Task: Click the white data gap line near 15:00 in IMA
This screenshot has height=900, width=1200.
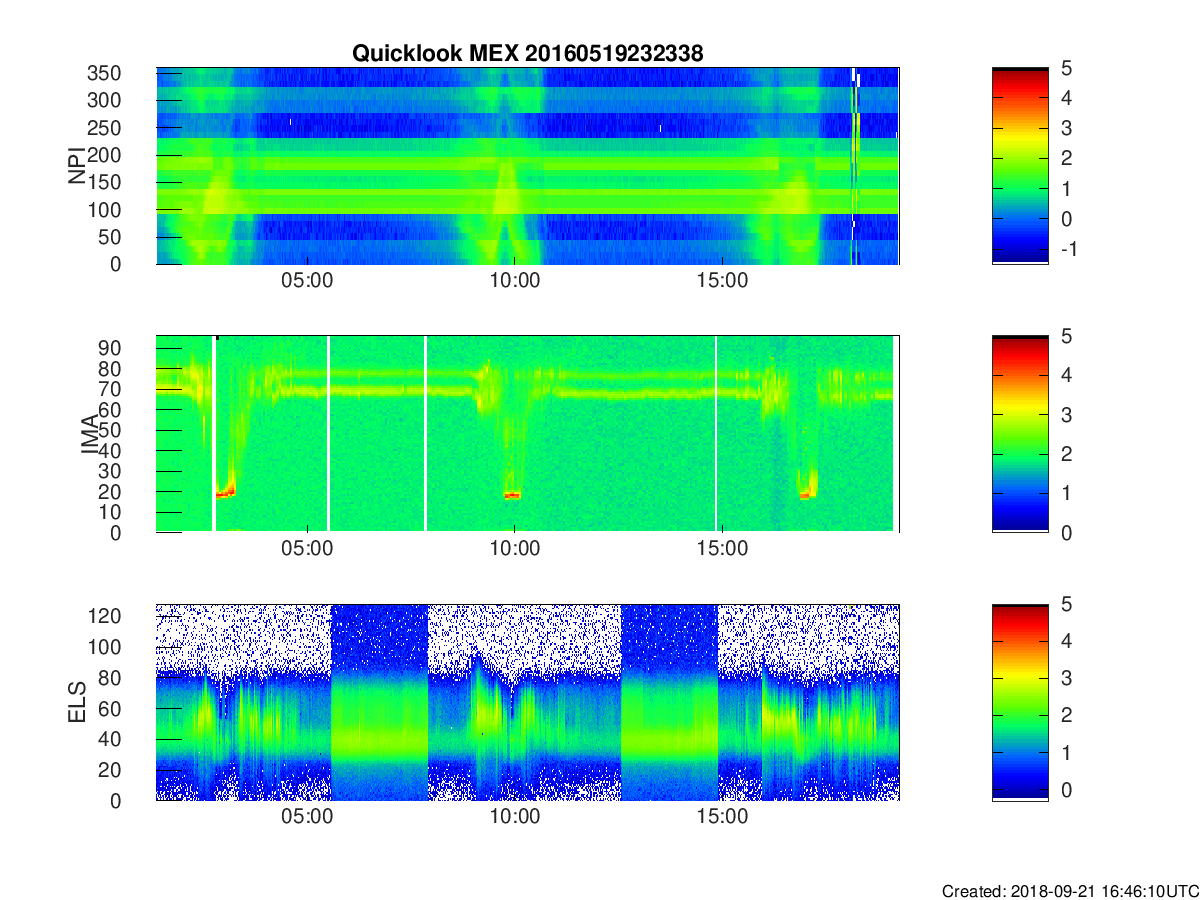Action: coord(716,434)
